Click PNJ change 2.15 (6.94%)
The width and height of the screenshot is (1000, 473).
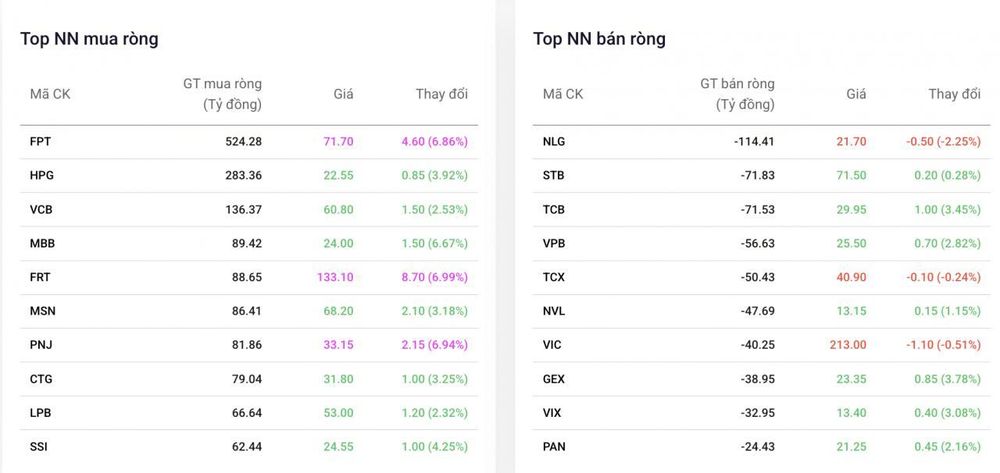click(x=434, y=345)
